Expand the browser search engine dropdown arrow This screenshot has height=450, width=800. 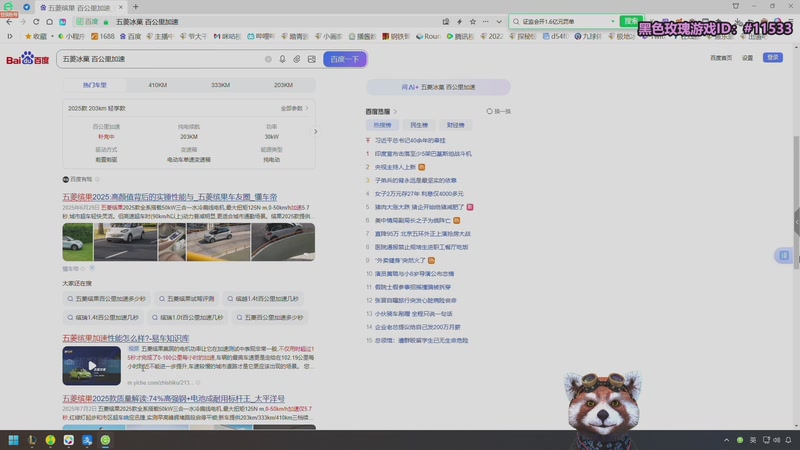pos(613,22)
